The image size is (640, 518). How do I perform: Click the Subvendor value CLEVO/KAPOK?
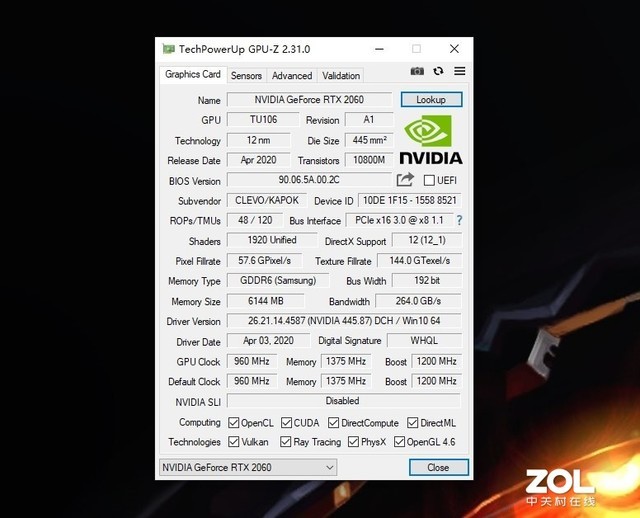267,200
